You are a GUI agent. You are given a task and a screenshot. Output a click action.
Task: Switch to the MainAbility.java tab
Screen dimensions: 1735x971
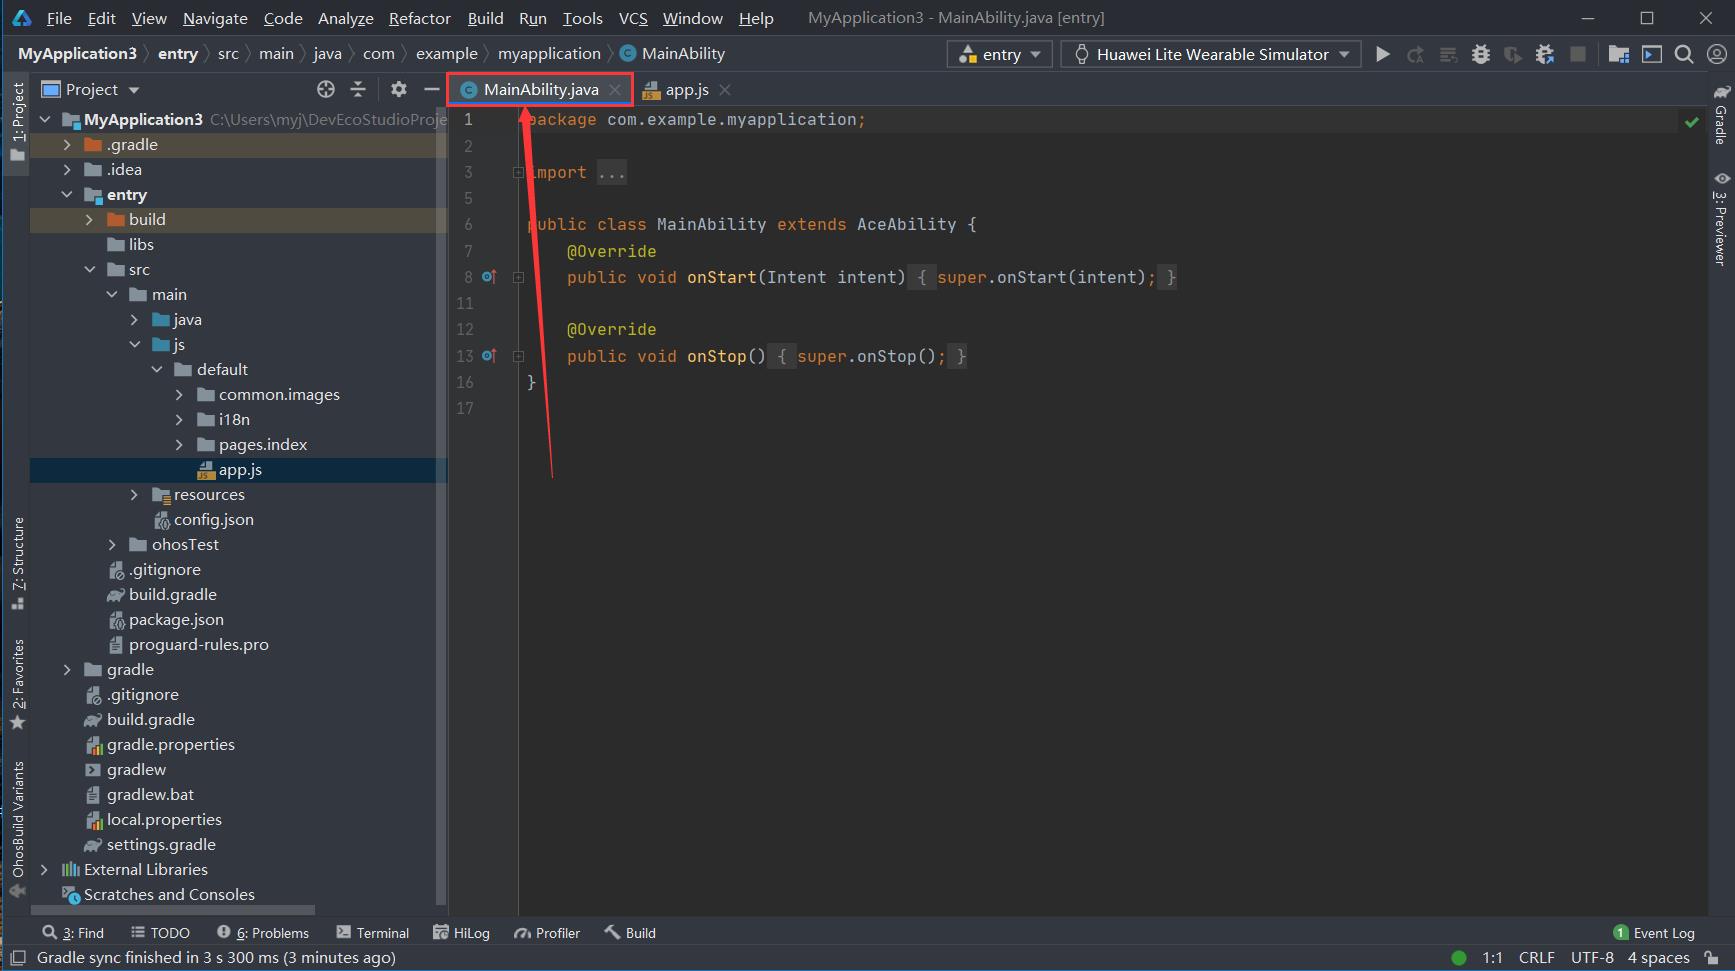click(x=541, y=90)
